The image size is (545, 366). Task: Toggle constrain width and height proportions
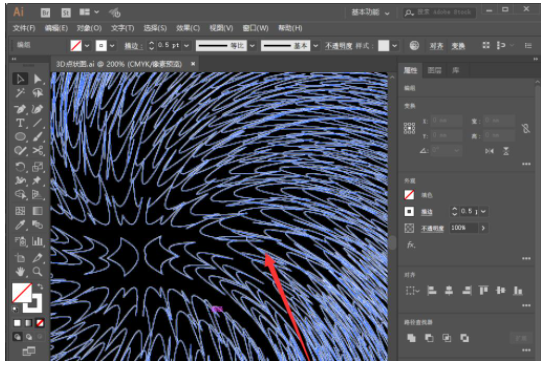[526, 128]
